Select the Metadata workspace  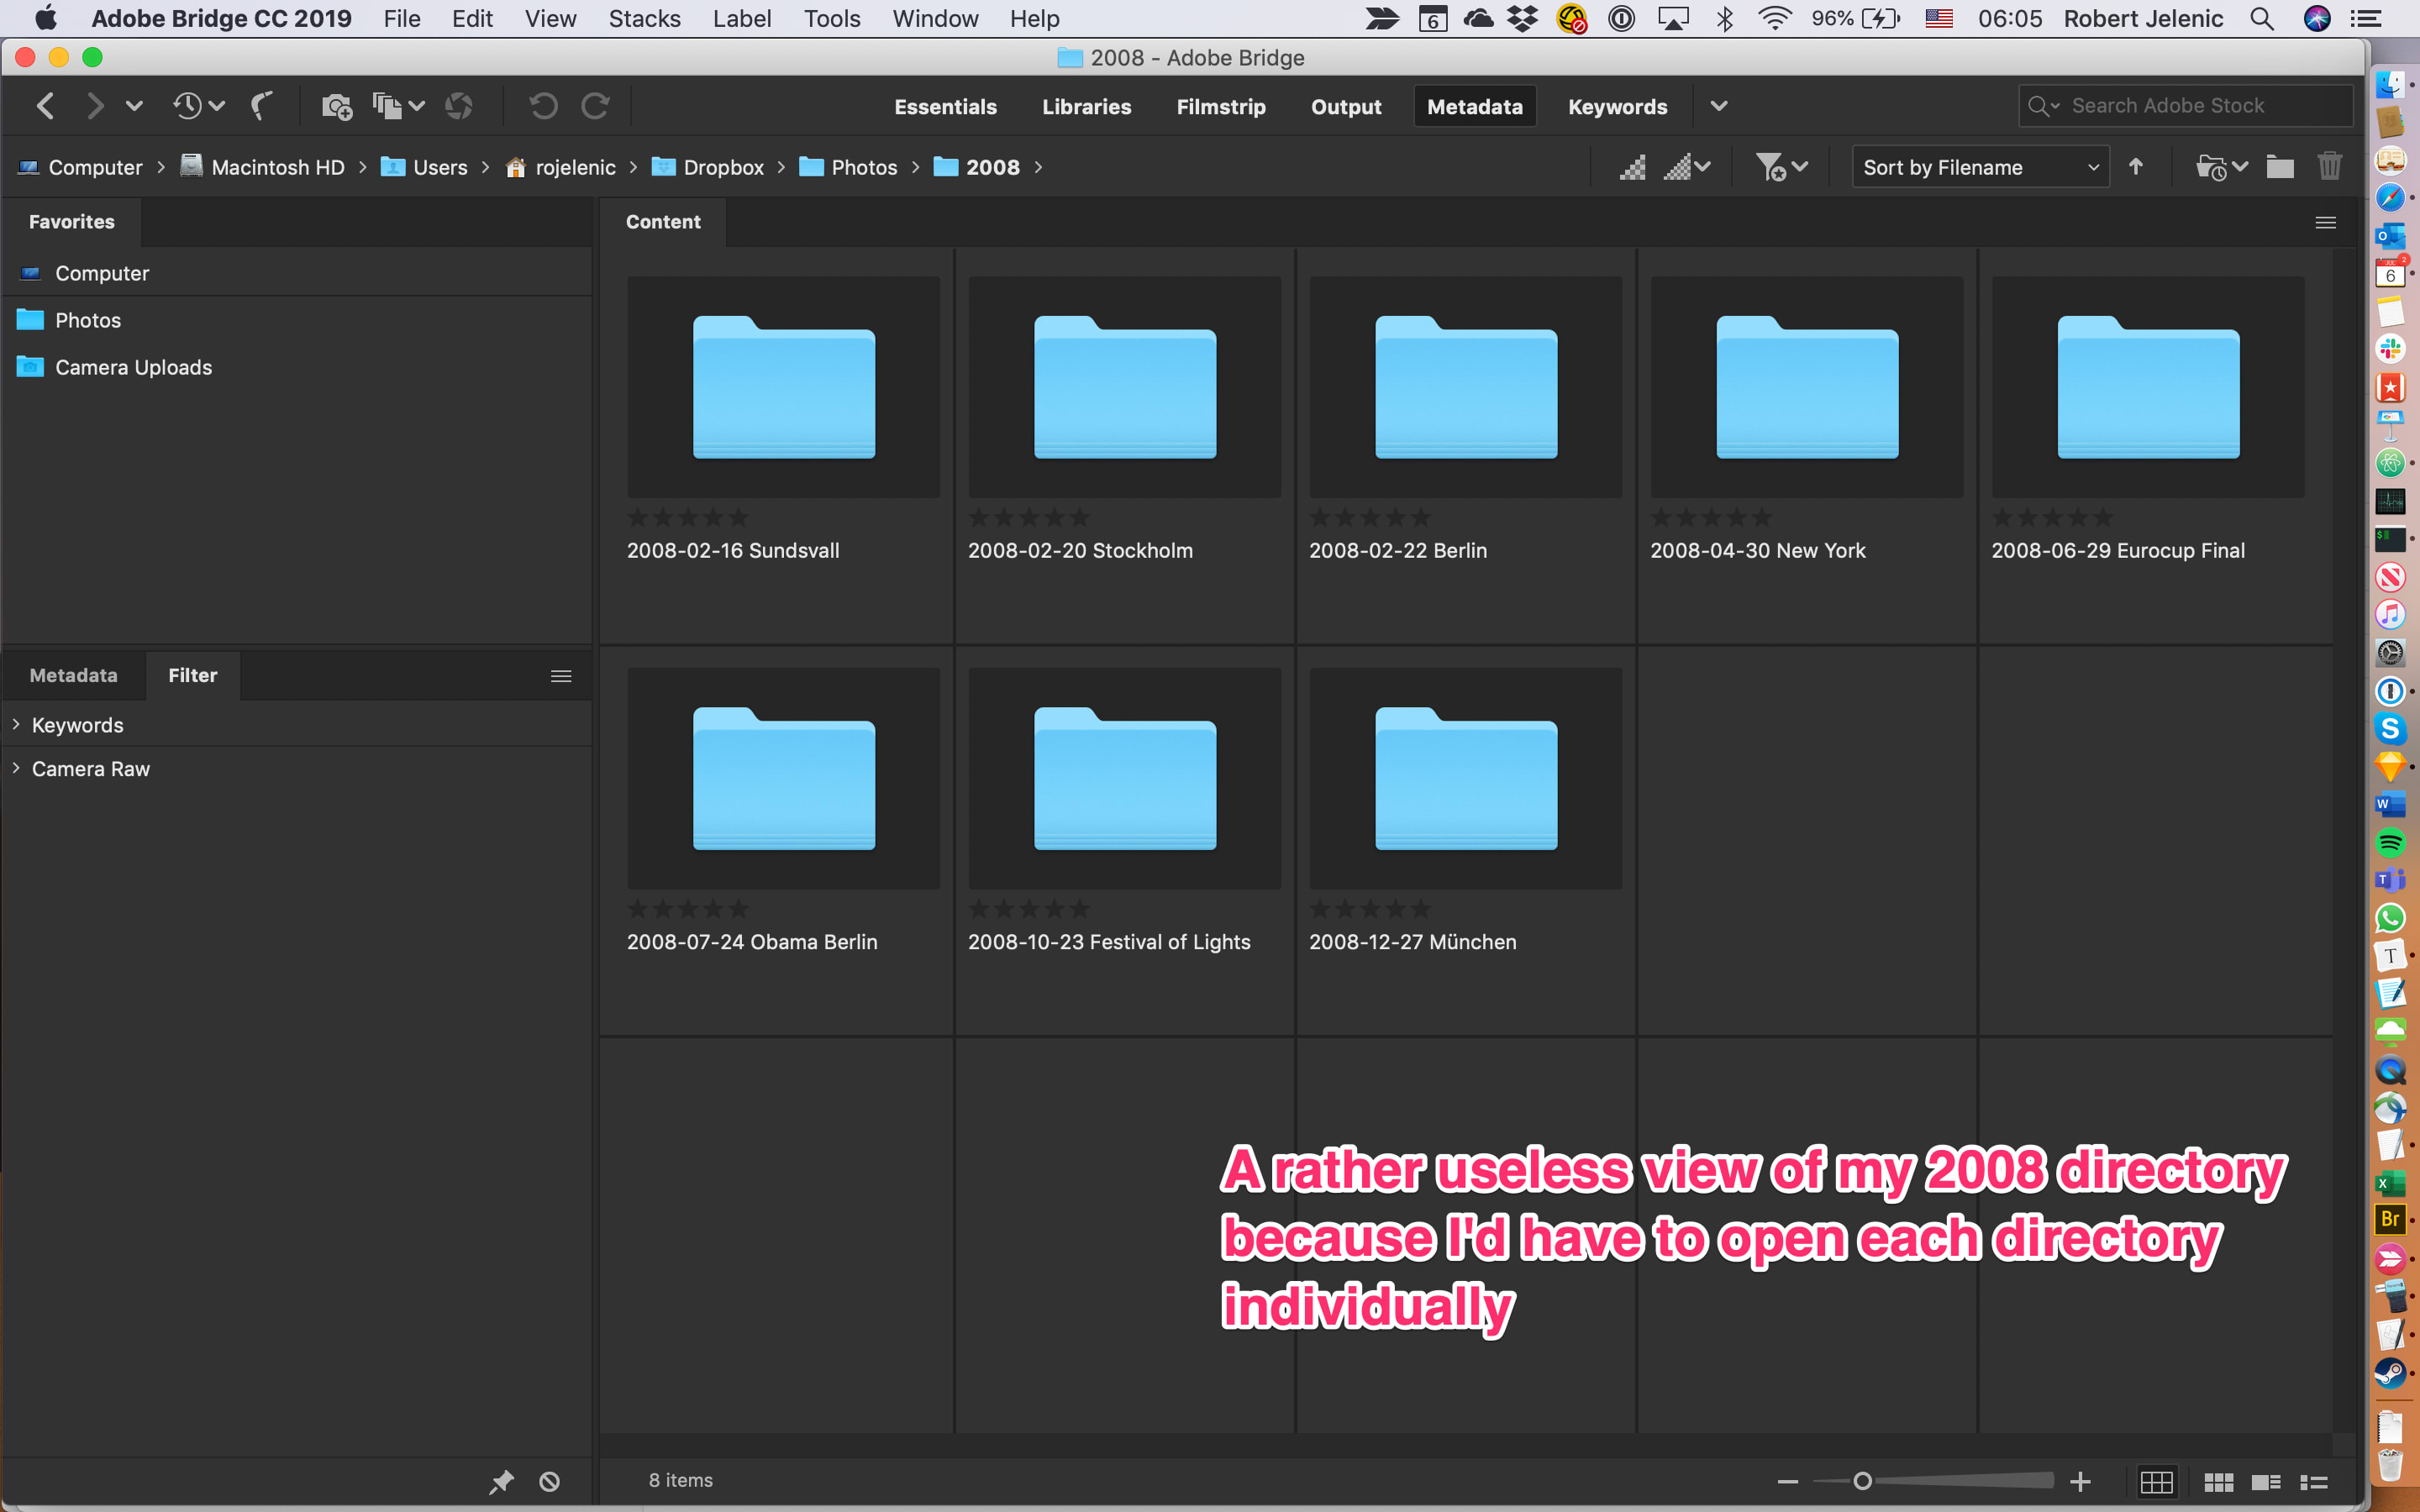point(1474,107)
